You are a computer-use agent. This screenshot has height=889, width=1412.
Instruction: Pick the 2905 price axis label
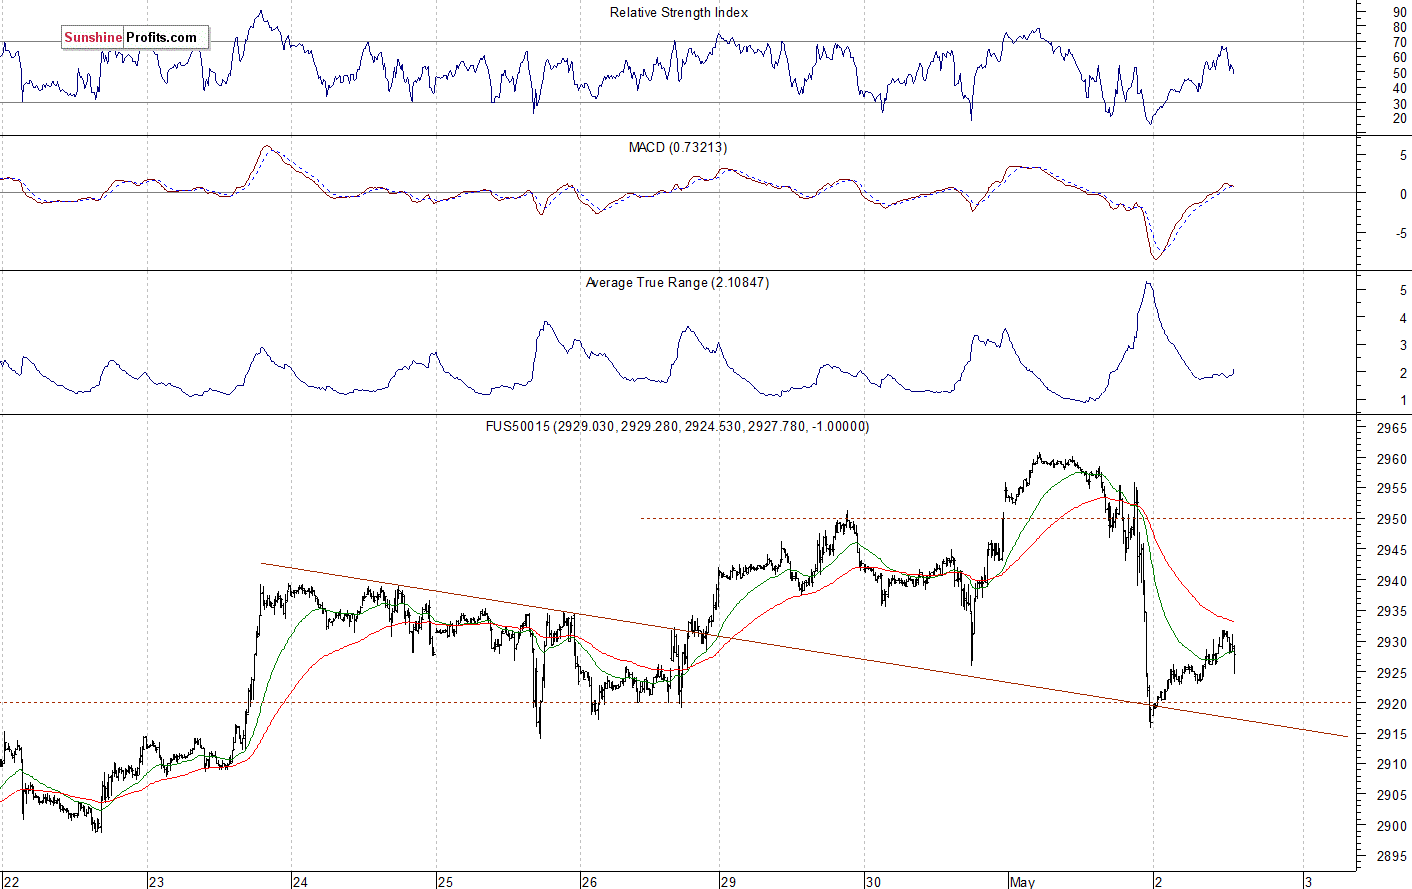(1391, 795)
